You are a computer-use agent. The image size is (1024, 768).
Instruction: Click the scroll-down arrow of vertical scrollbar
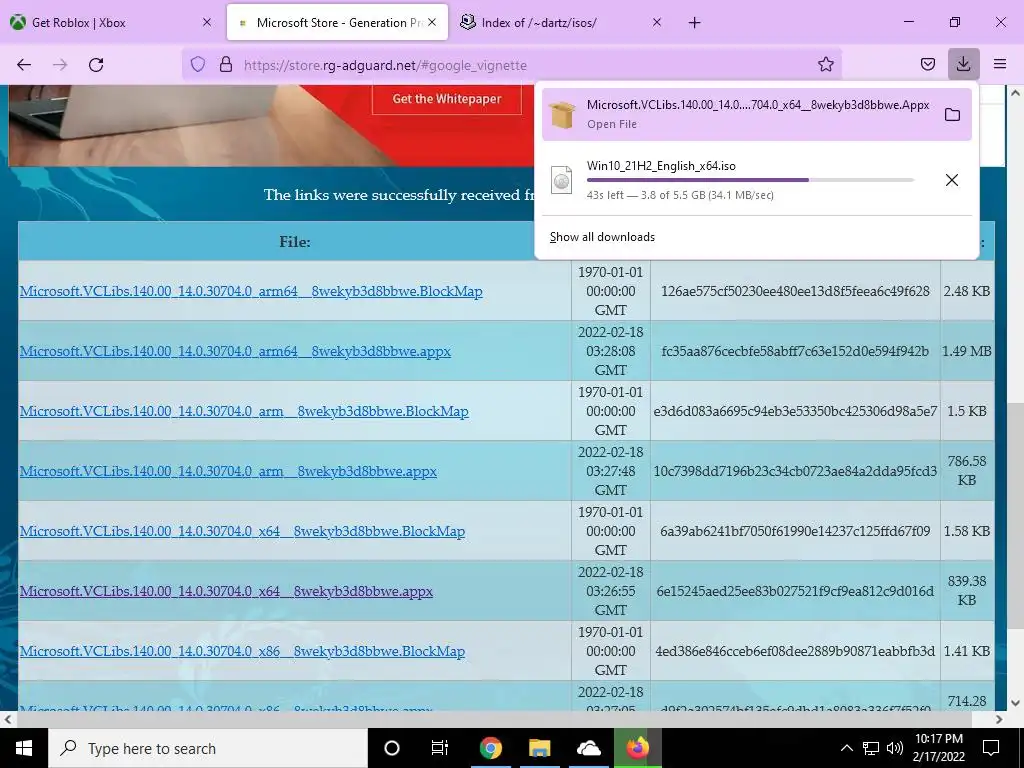(1016, 703)
